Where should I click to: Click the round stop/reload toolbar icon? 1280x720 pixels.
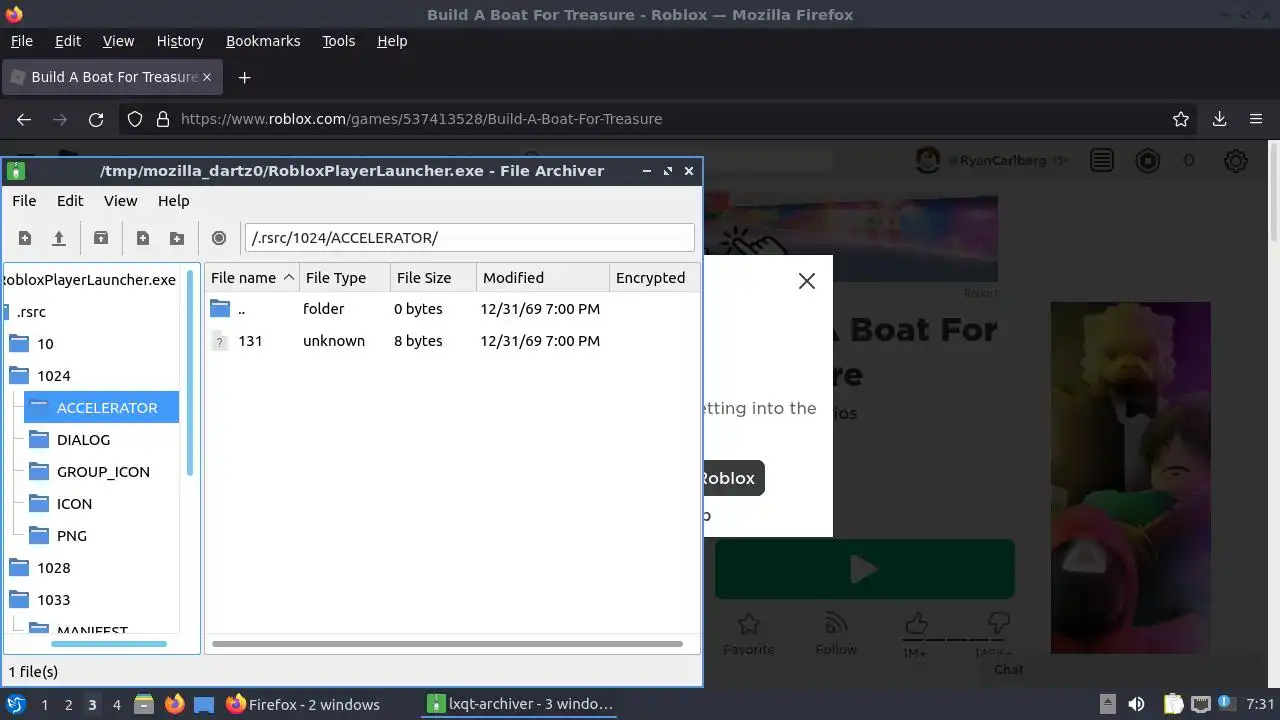[x=219, y=238]
